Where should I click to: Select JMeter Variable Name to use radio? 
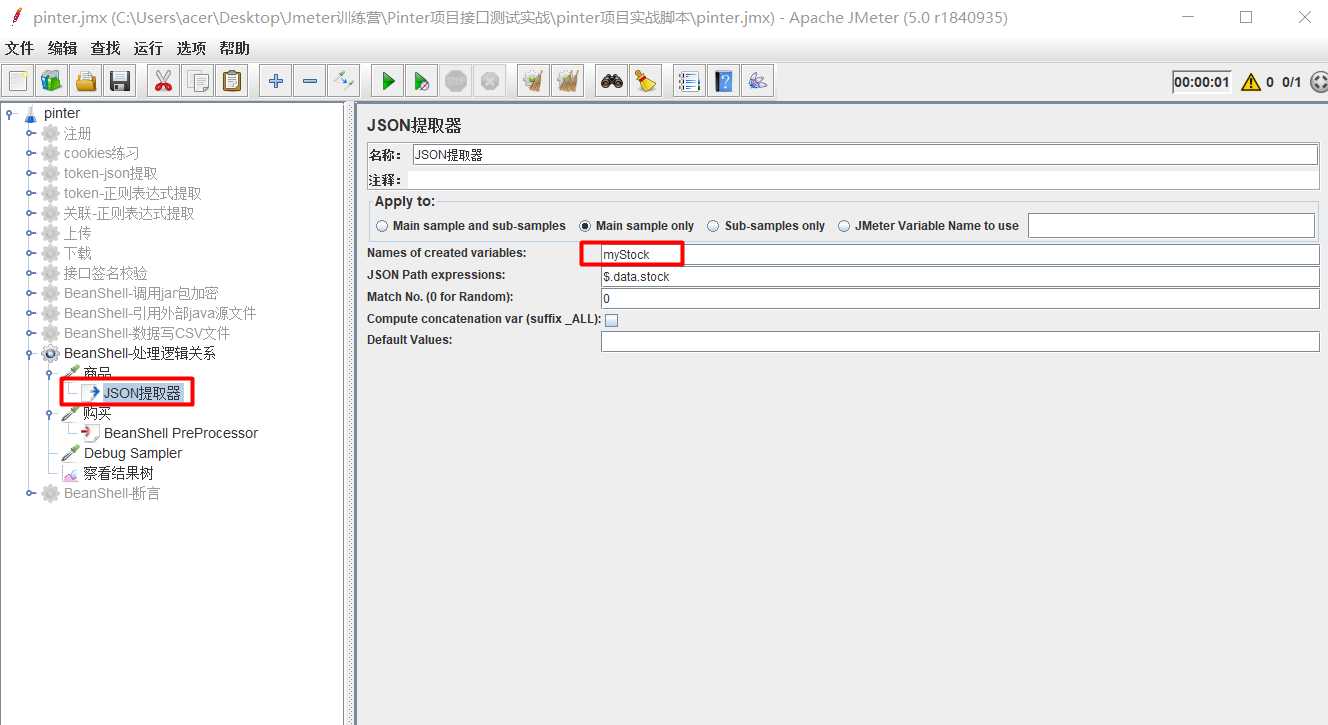845,226
